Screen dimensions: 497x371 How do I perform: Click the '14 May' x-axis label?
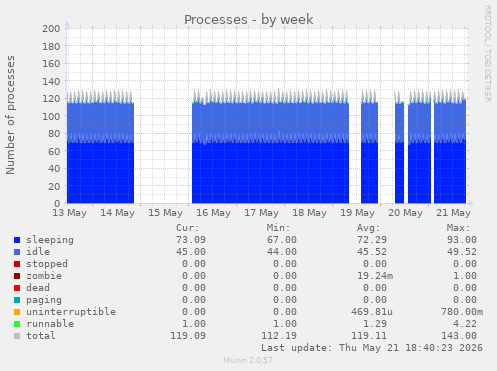coord(117,213)
